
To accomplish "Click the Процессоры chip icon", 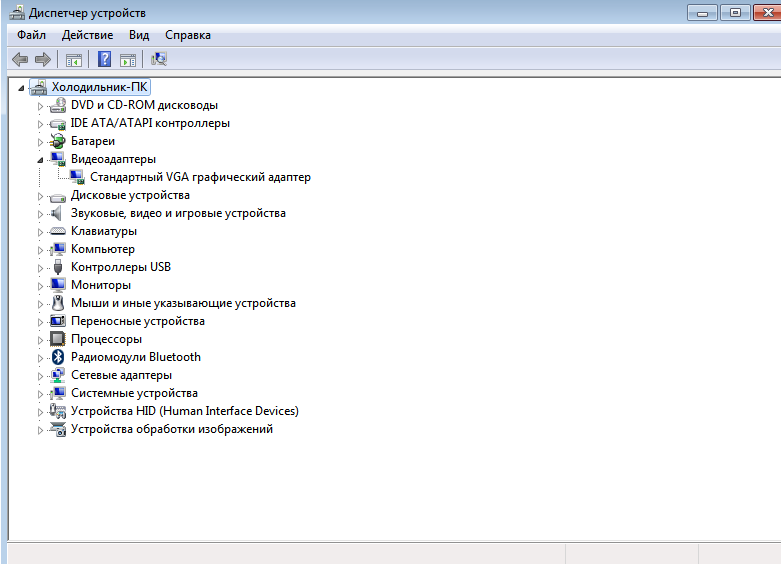I will point(58,339).
